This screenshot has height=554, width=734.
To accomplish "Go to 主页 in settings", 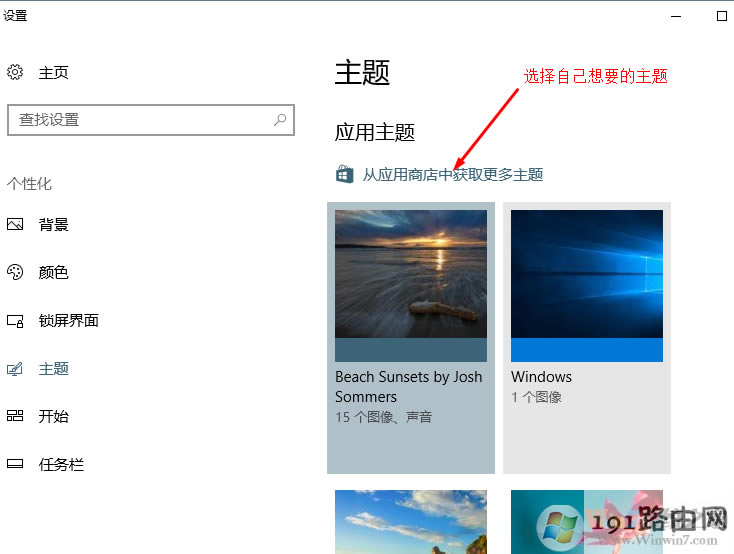I will click(x=54, y=73).
